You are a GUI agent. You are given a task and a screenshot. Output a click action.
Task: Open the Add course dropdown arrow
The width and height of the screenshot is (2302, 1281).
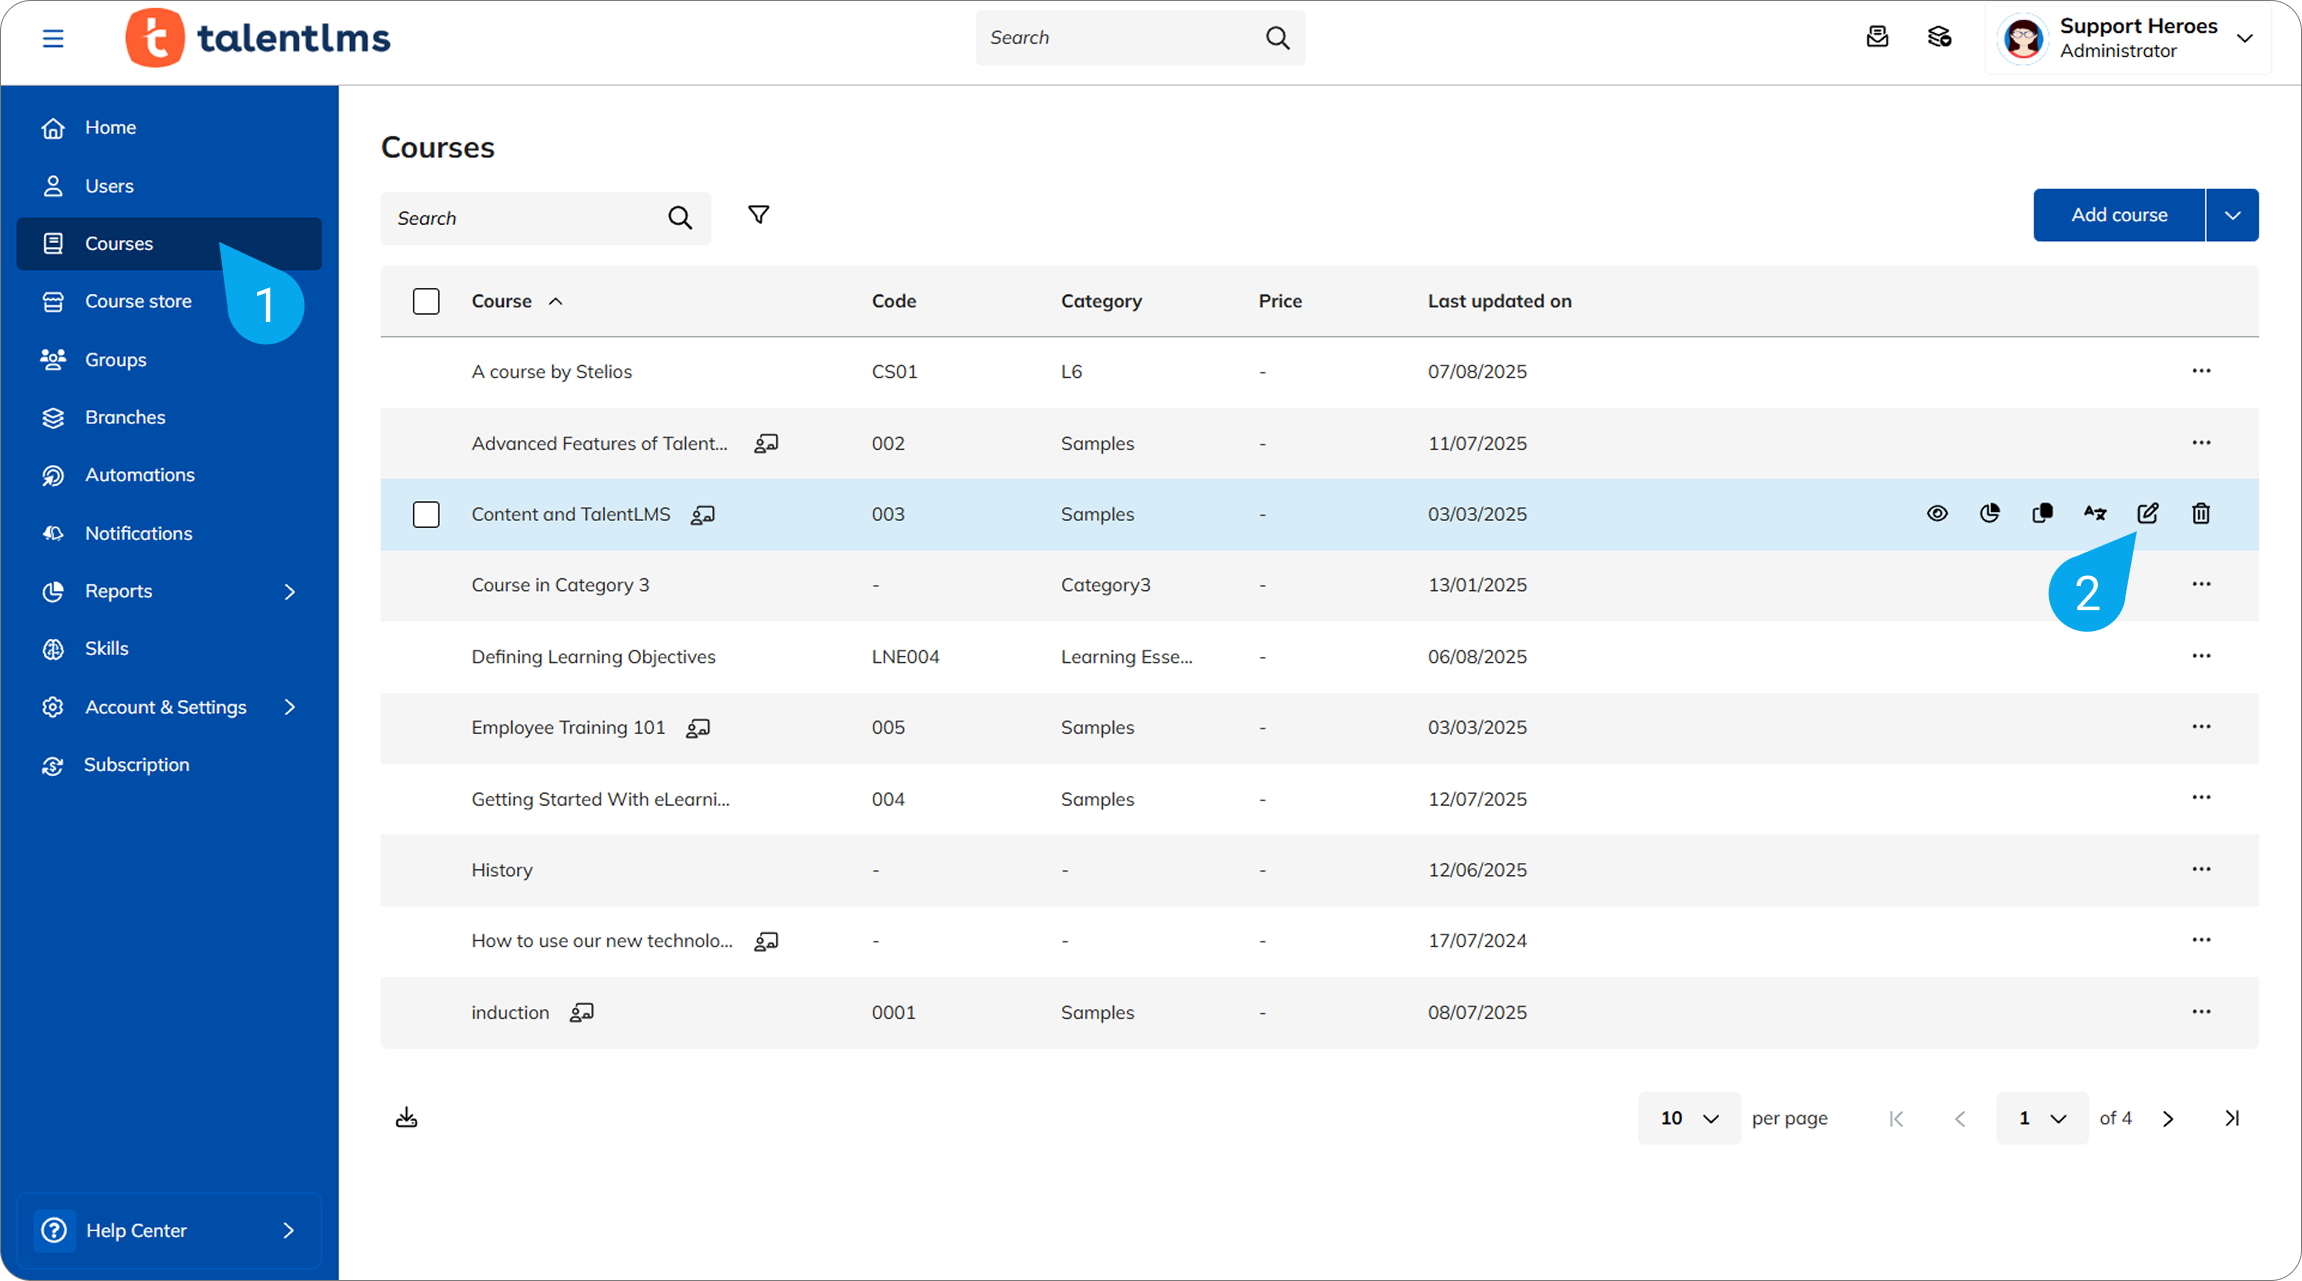coord(2232,215)
